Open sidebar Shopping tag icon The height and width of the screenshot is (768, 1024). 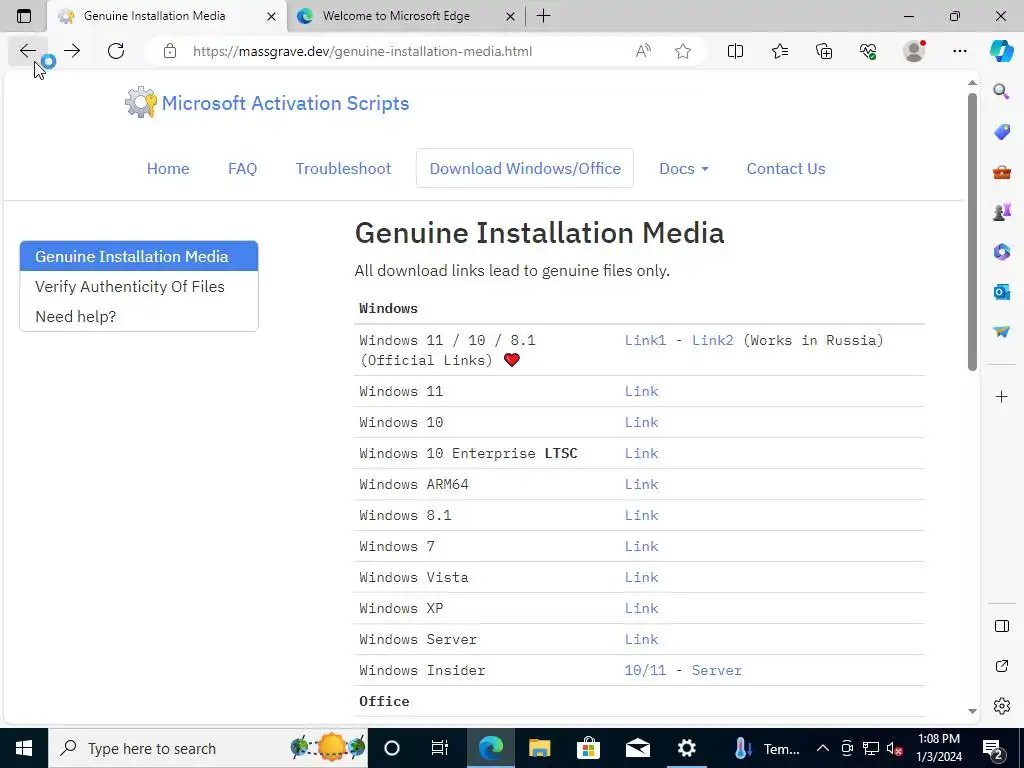tap(1001, 131)
